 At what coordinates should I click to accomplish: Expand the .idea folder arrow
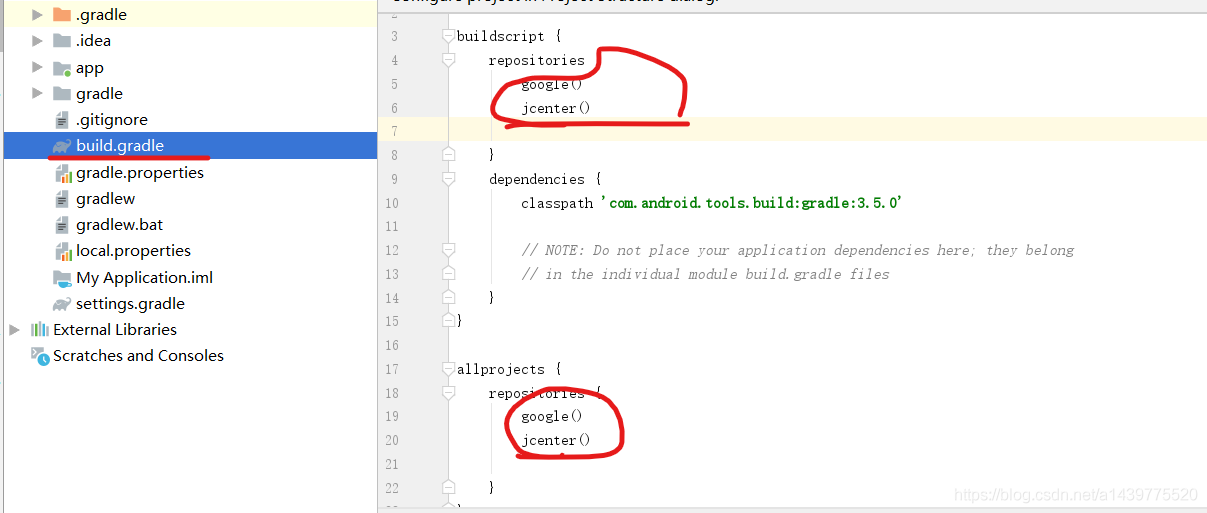tap(38, 41)
